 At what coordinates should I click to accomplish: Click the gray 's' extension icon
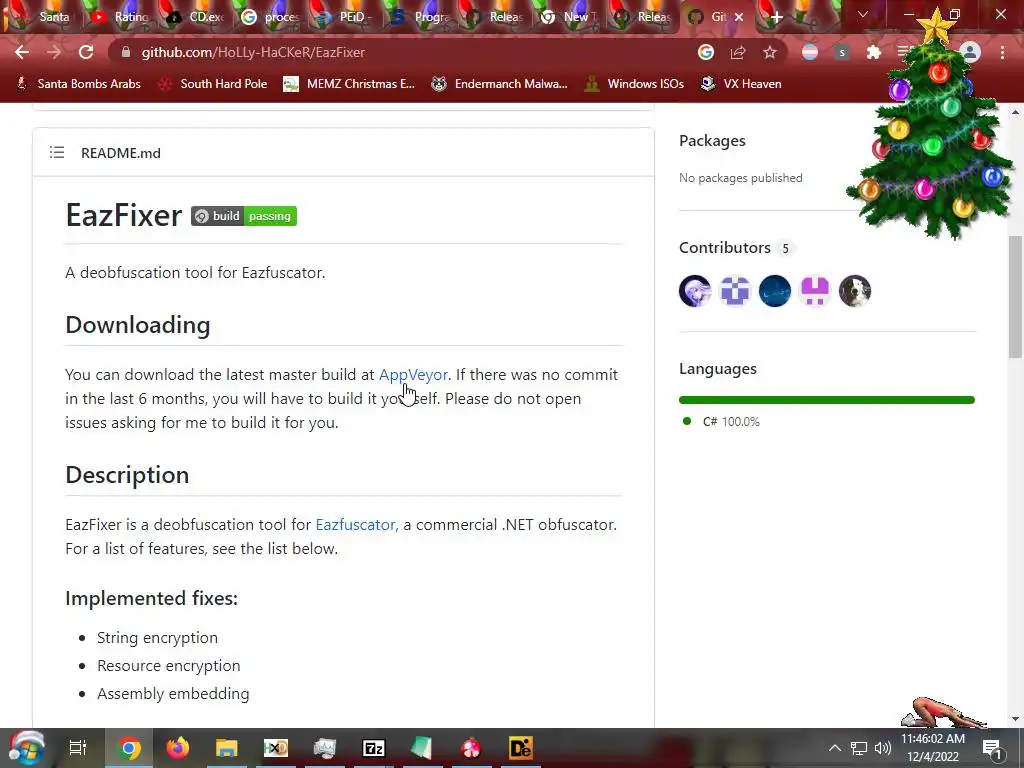[842, 52]
